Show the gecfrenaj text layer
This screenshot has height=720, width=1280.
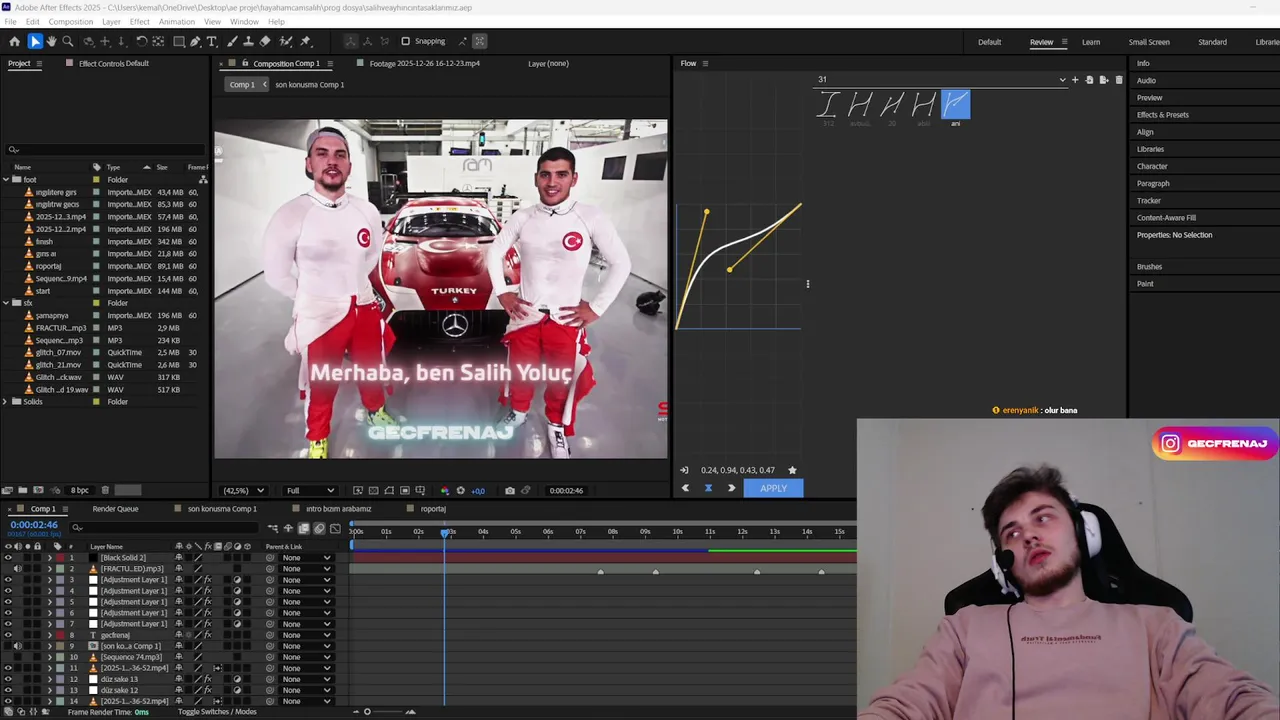[x=8, y=635]
